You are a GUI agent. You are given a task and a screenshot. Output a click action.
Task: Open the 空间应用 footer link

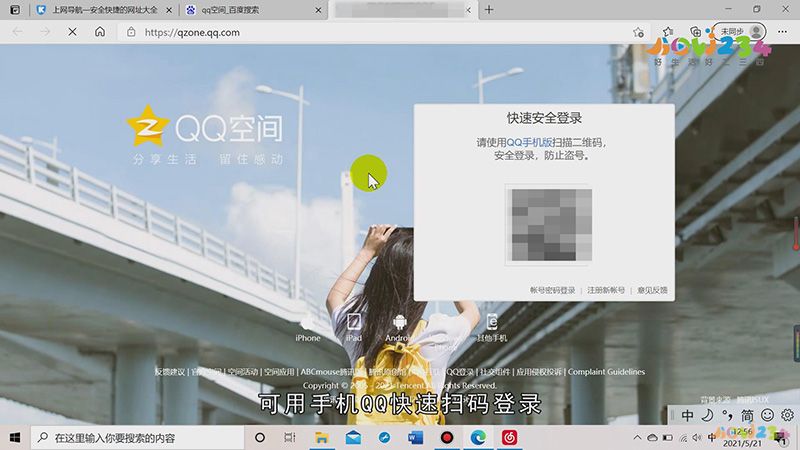pyautogui.click(x=279, y=372)
